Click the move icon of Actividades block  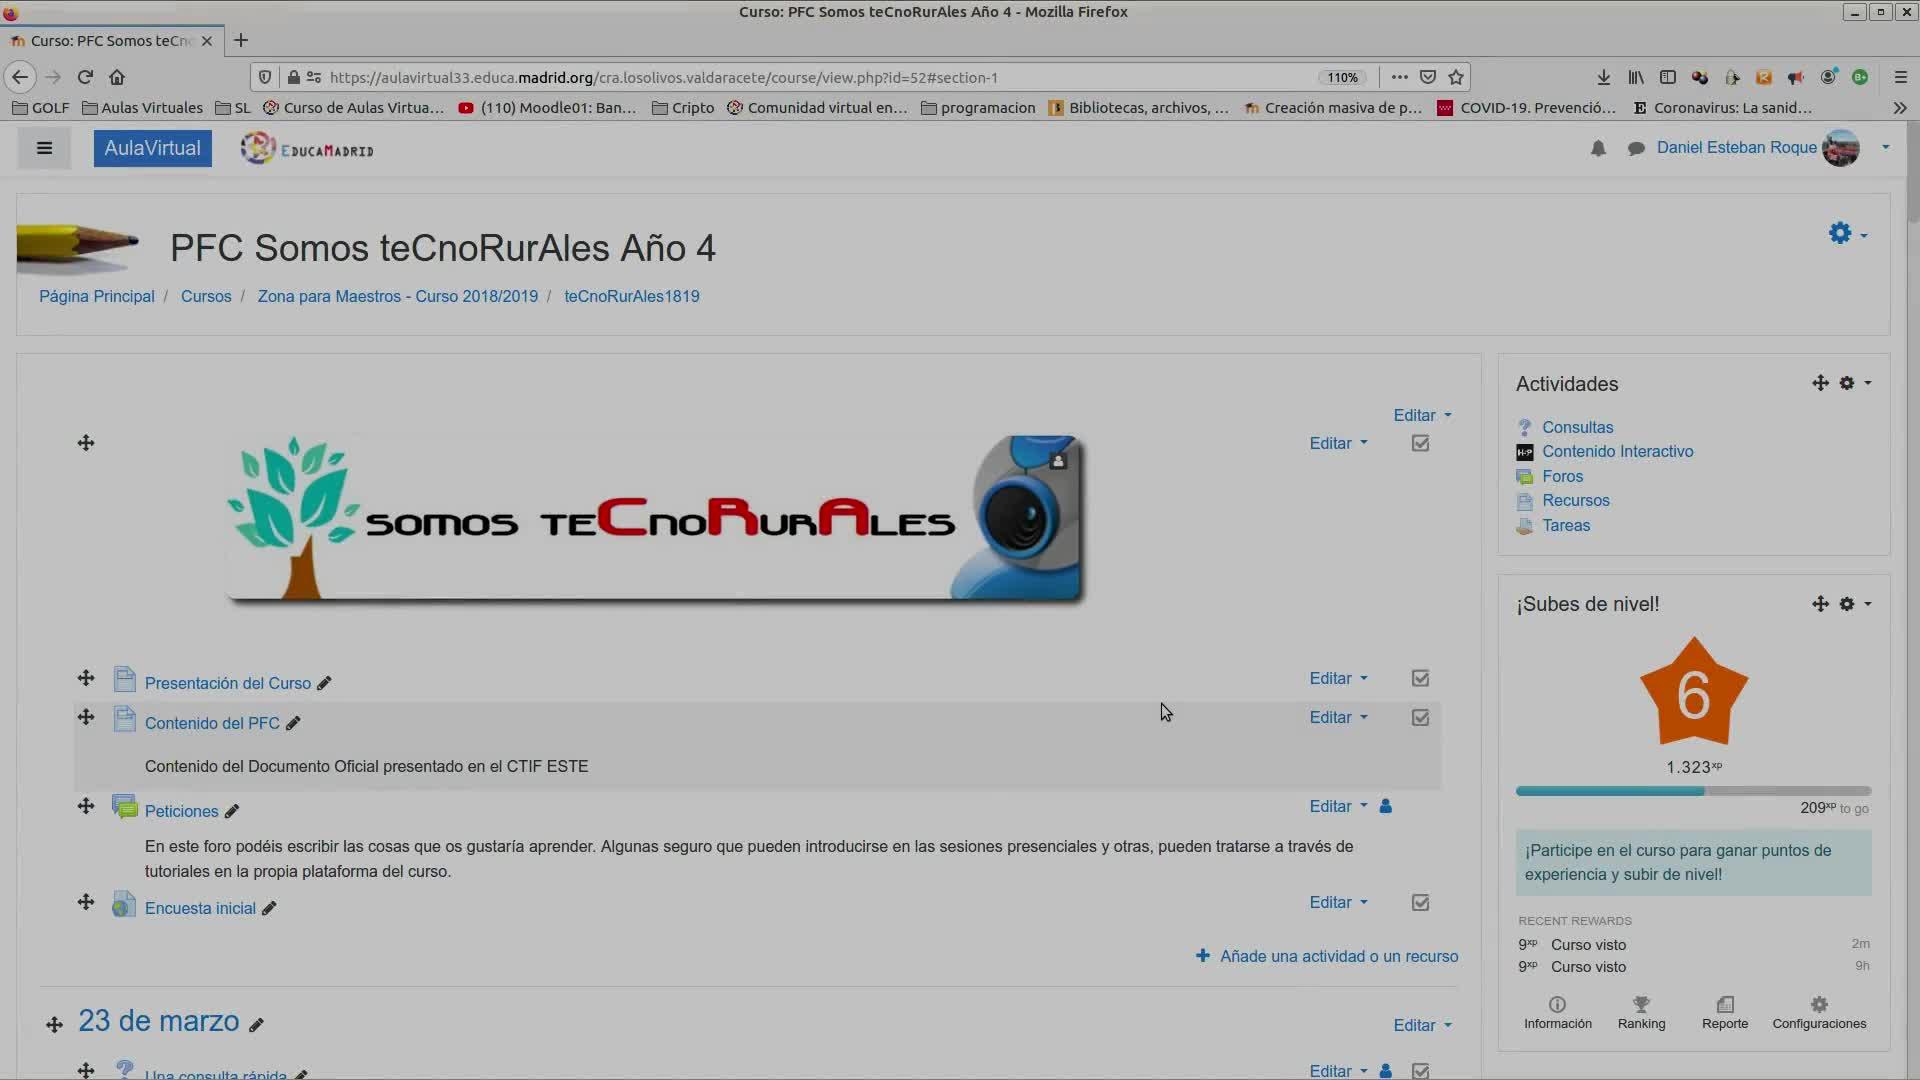(x=1820, y=383)
